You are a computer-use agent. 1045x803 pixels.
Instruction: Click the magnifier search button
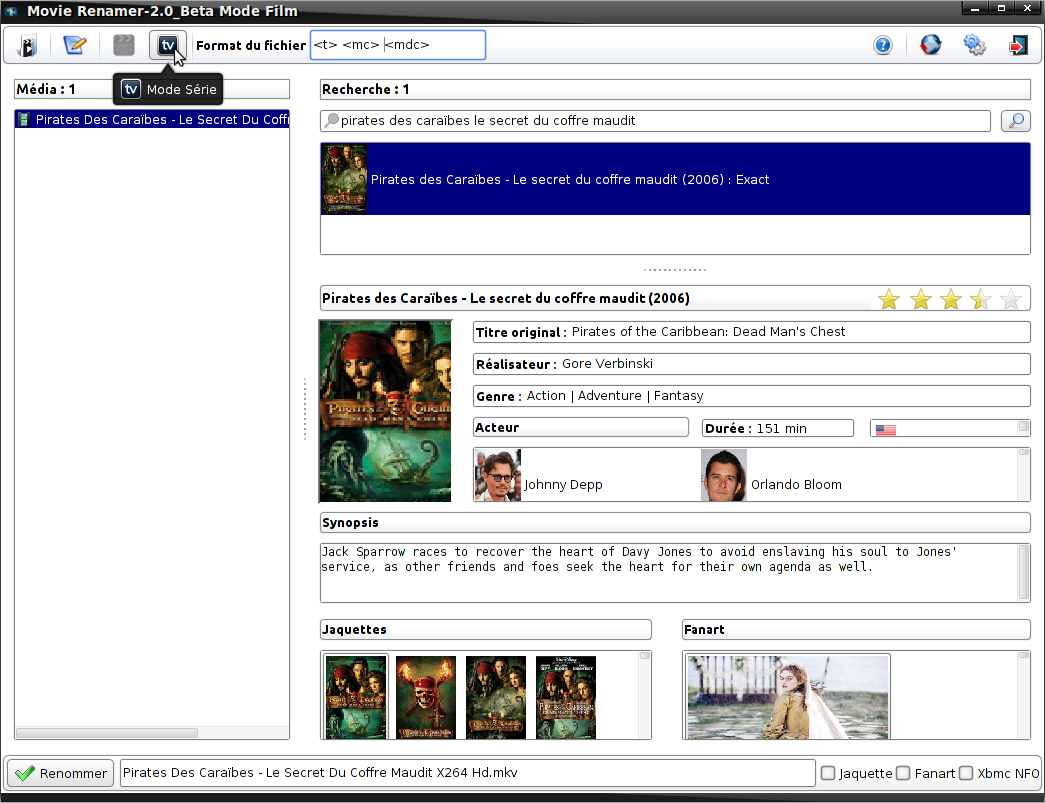pyautogui.click(x=1016, y=121)
